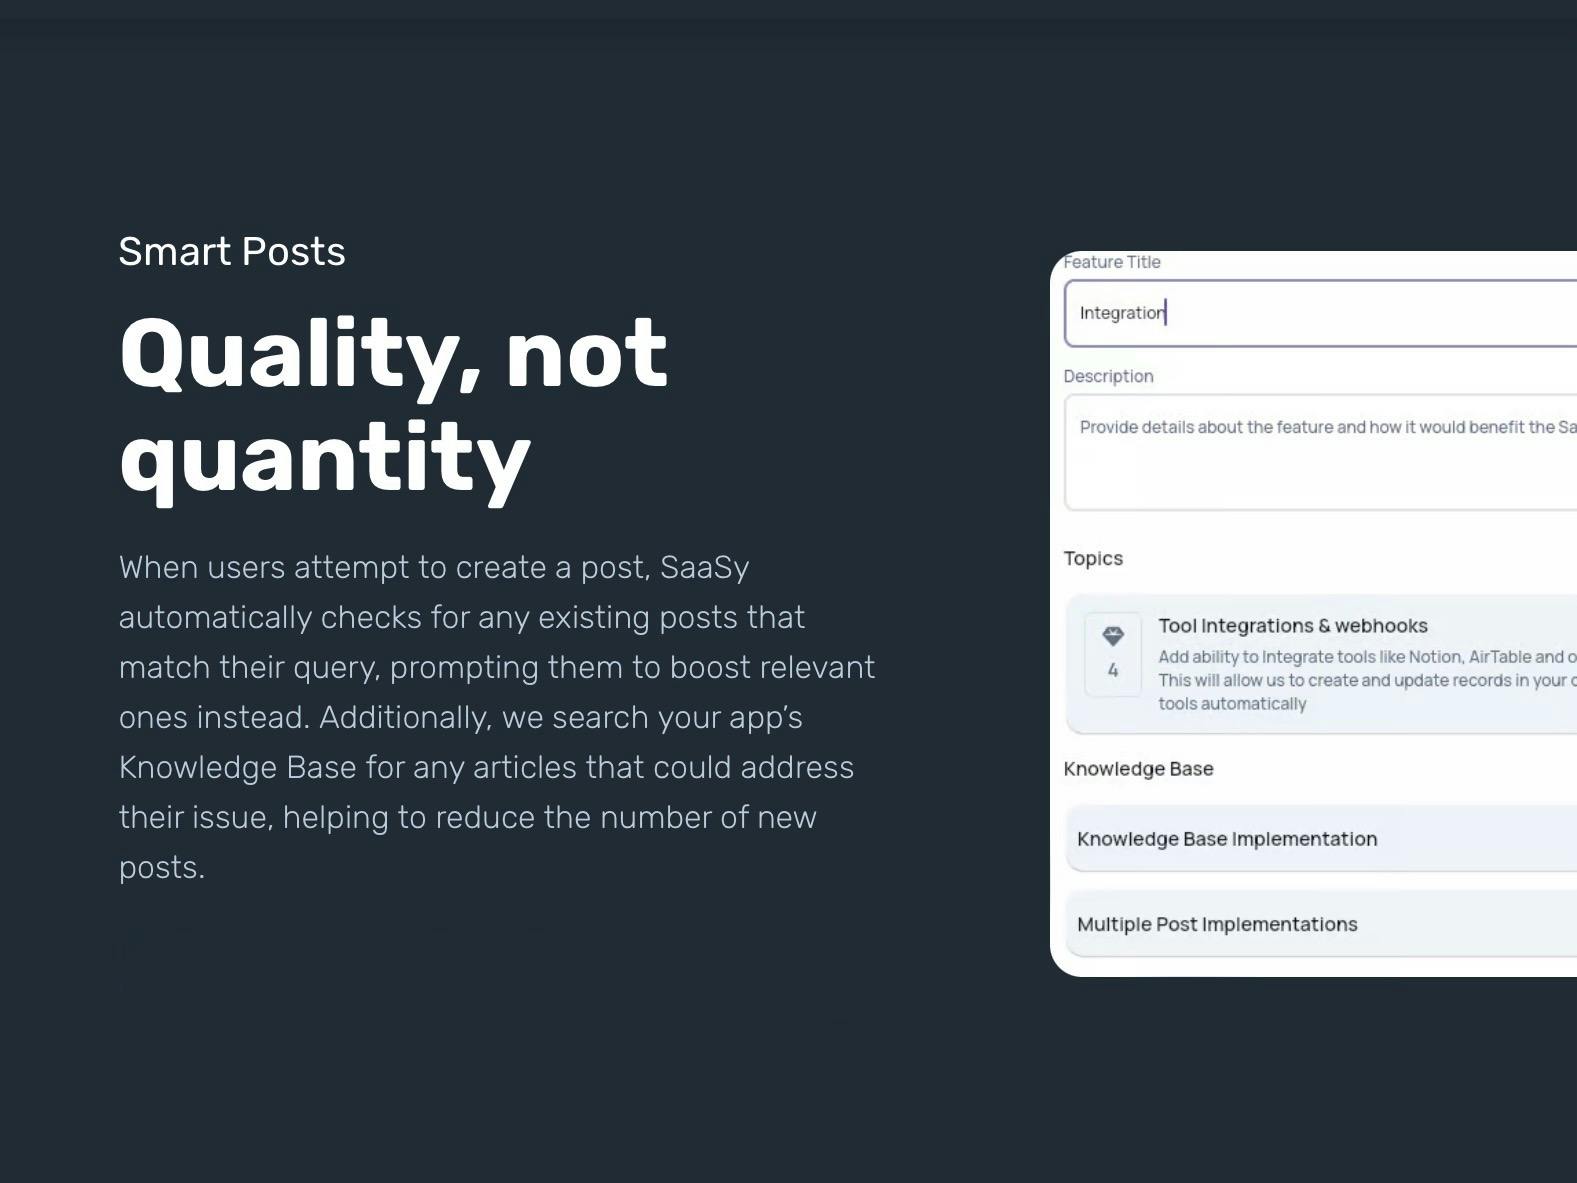Click the Topics section heading
This screenshot has height=1183, width=1577.
point(1093,558)
